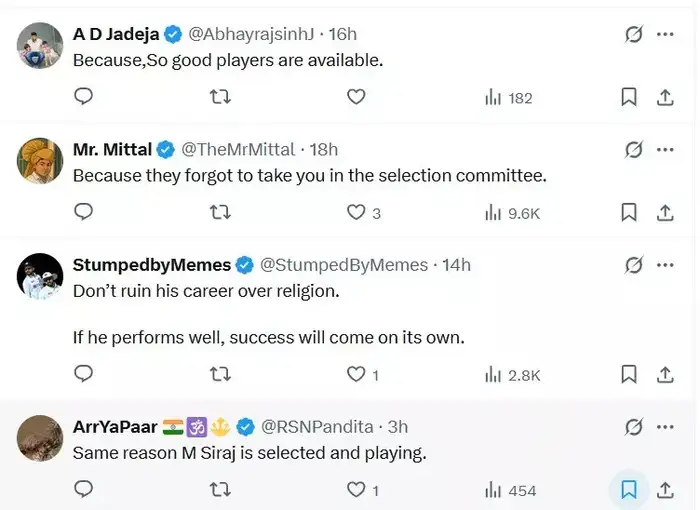Share the ArrYaPaar tweet
Image resolution: width=700 pixels, height=510 pixels.
665,490
